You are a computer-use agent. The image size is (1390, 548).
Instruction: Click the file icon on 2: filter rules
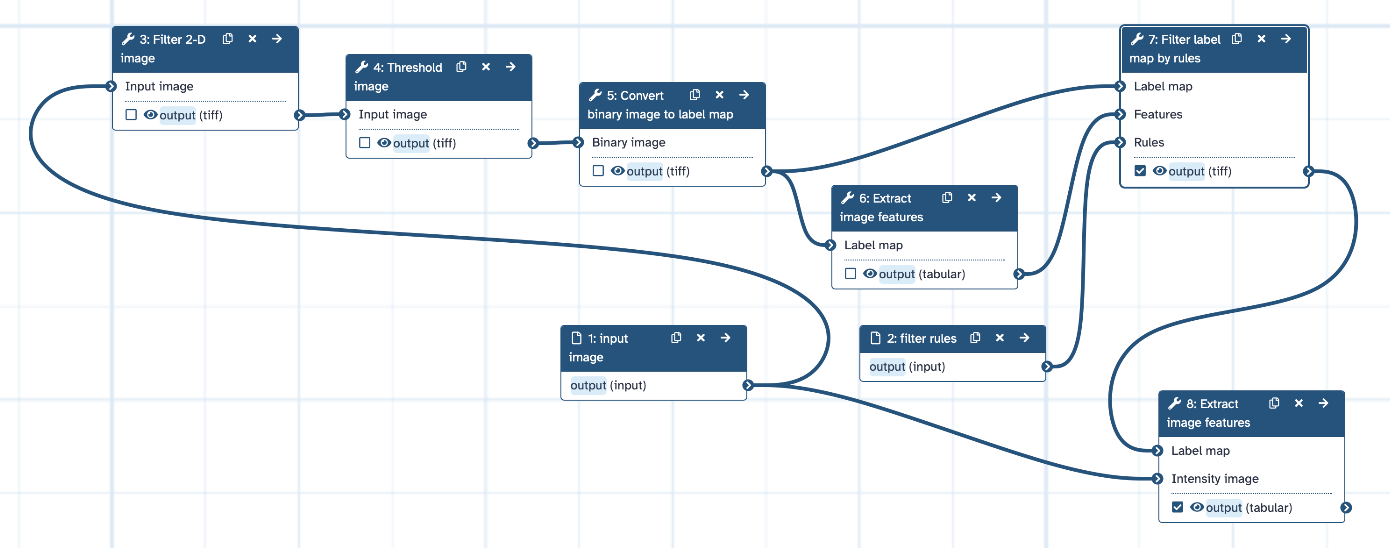875,338
